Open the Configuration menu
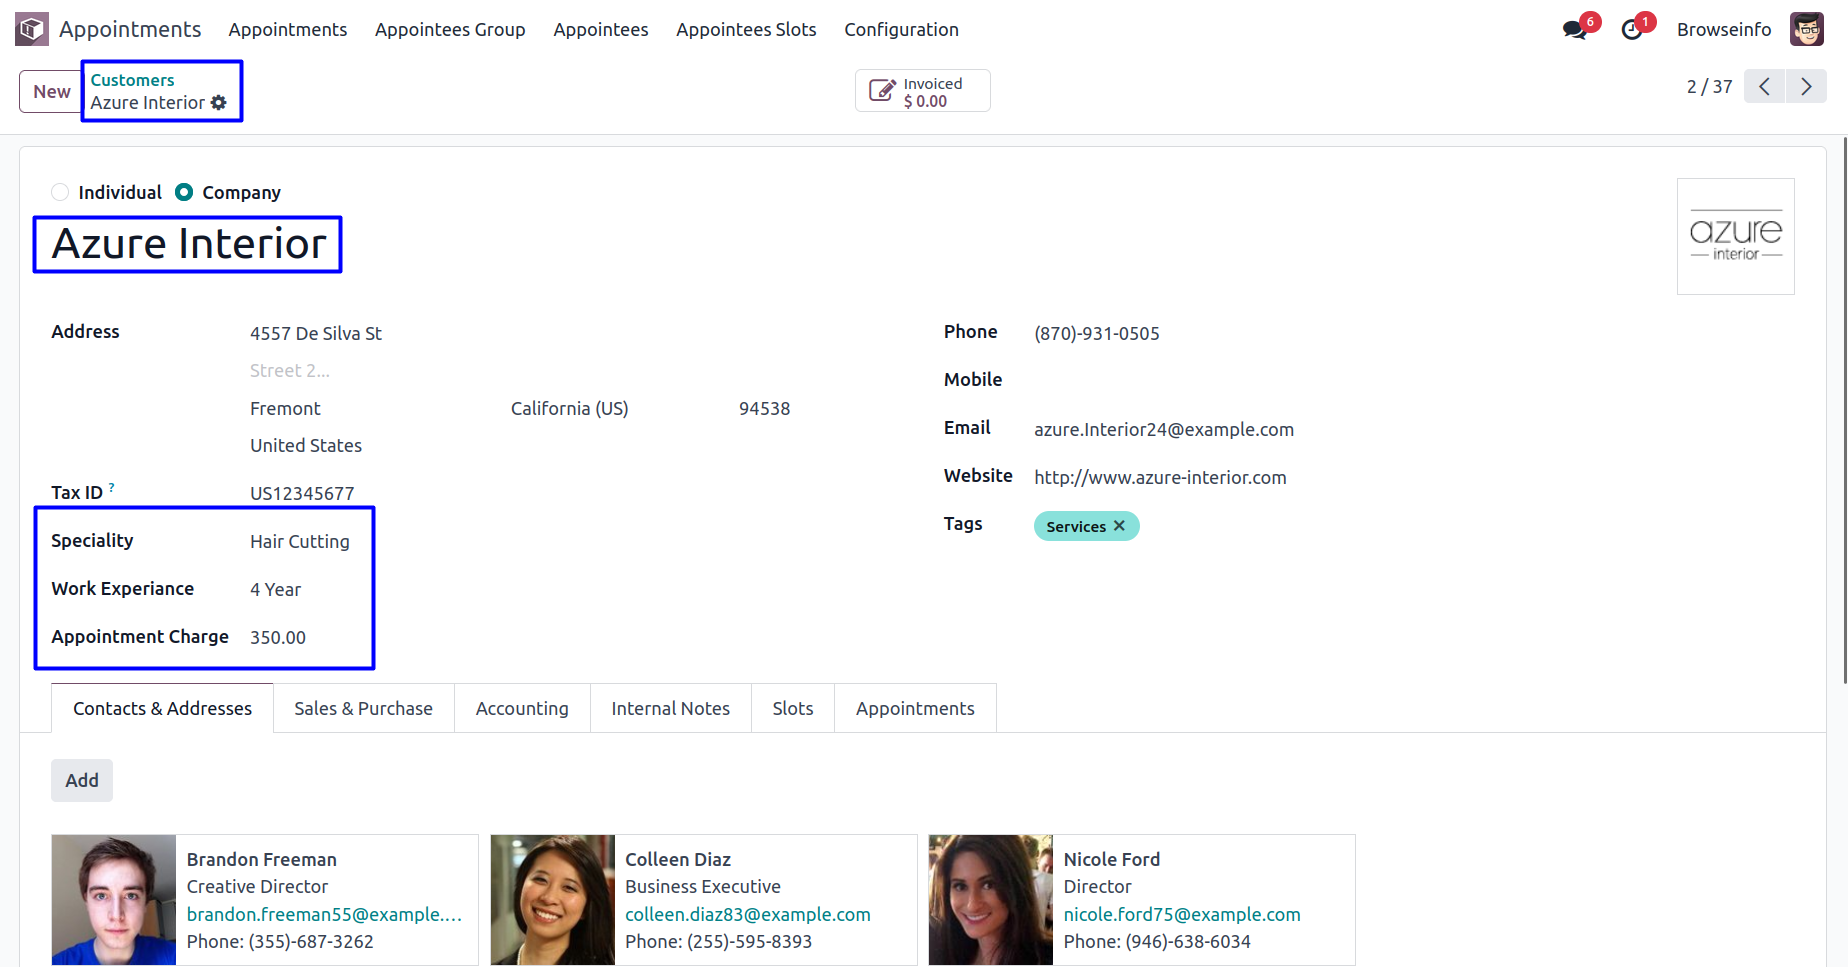 tap(901, 30)
